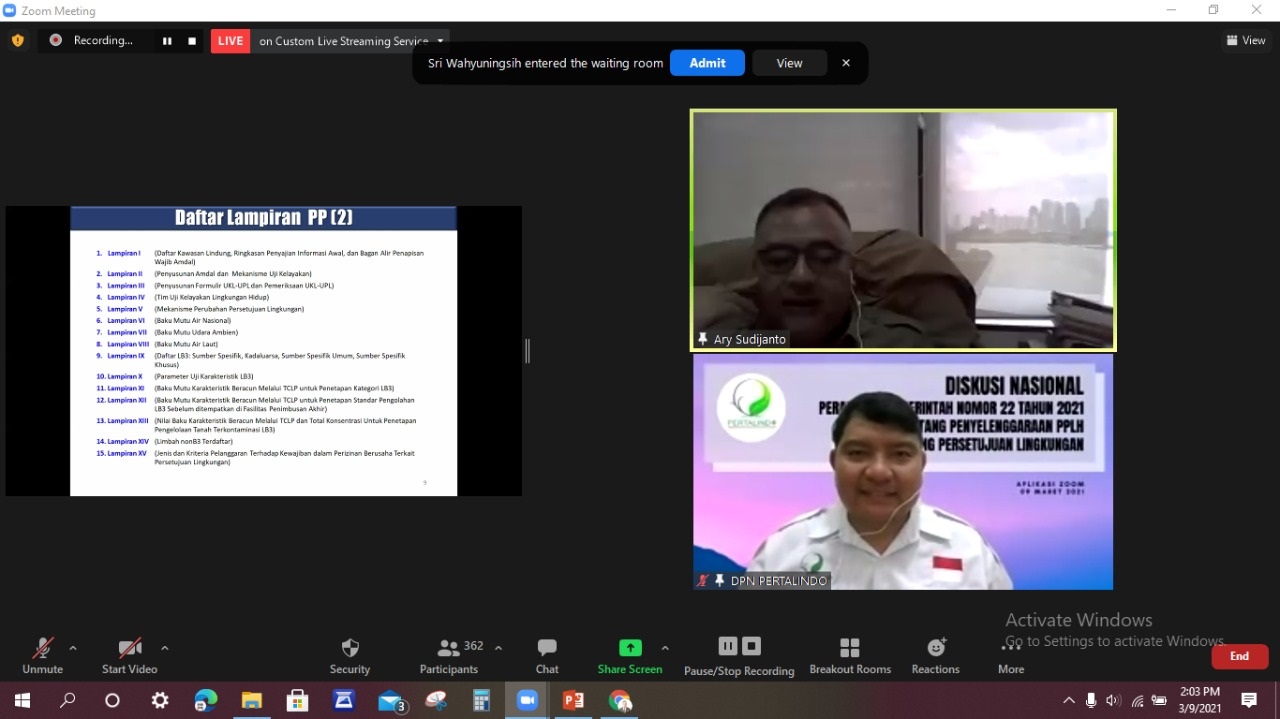Click the encryption shield icon at top-left
The image size is (1280, 719).
click(x=17, y=41)
